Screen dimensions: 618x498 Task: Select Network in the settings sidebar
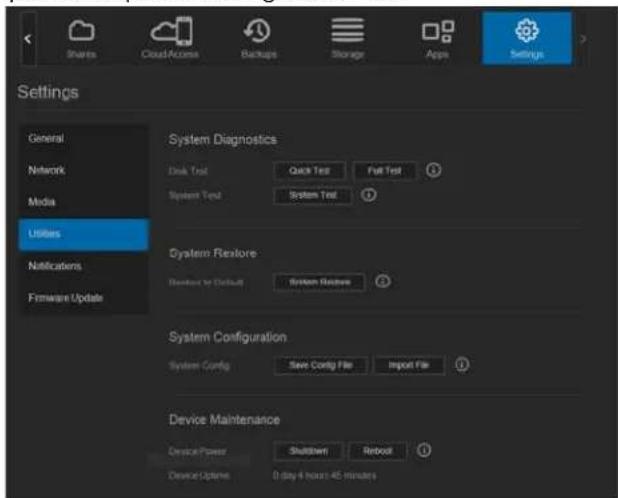click(84, 170)
